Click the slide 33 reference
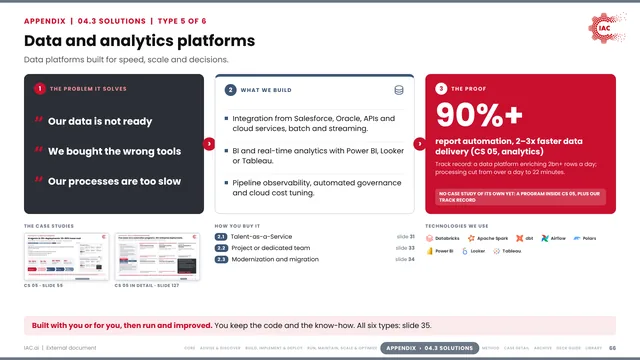The image size is (640, 360). point(405,248)
